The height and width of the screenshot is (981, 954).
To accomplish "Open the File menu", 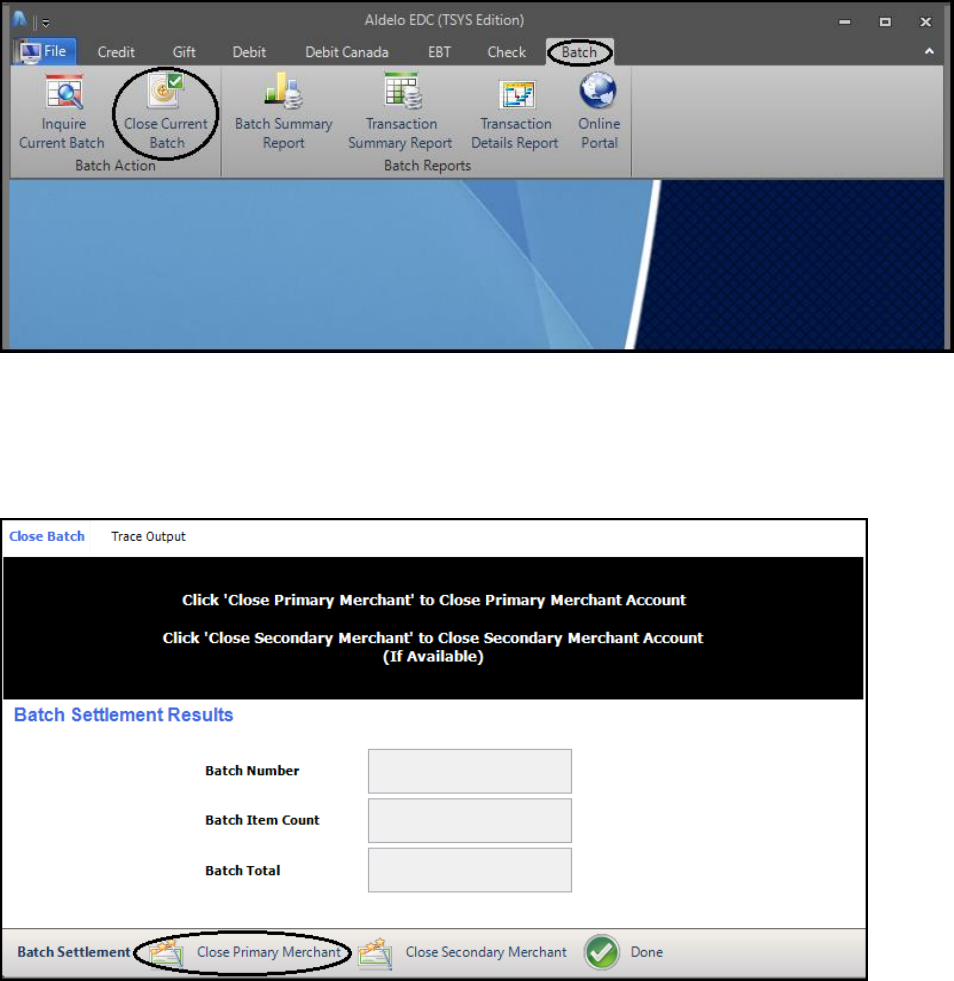I will click(45, 51).
